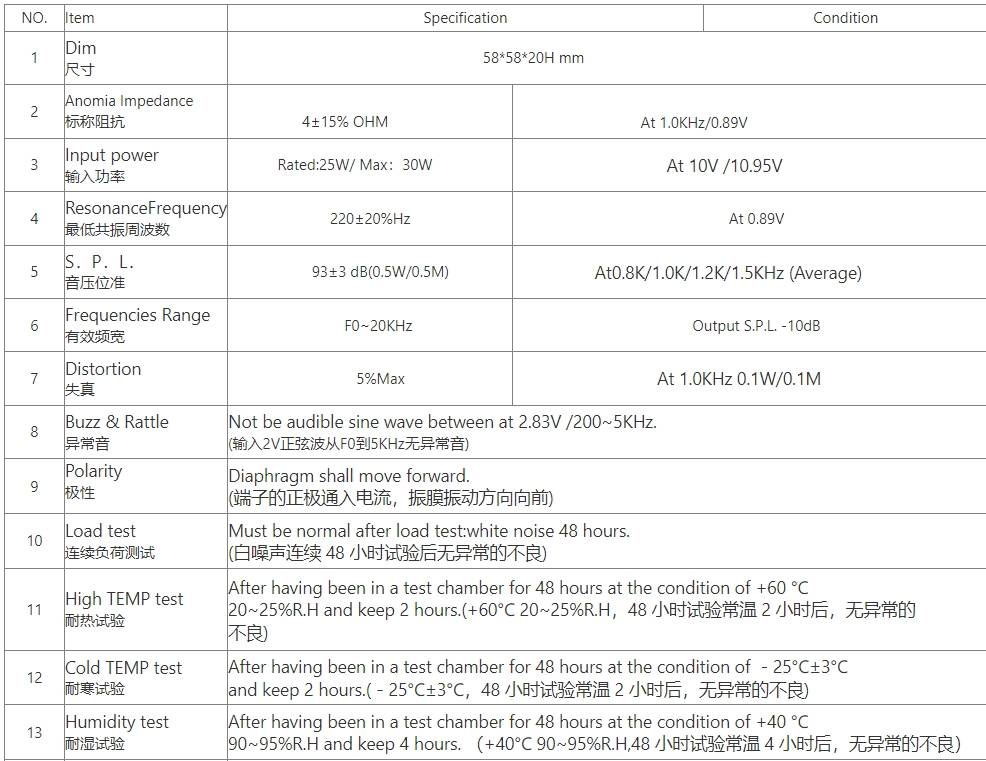Click the 'Condition' column header
This screenshot has width=986, height=761.
pos(845,18)
